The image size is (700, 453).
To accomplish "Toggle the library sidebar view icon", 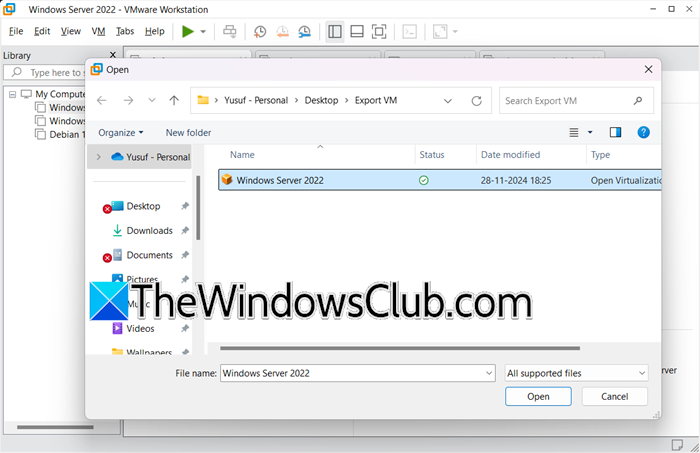I will pyautogui.click(x=335, y=31).
